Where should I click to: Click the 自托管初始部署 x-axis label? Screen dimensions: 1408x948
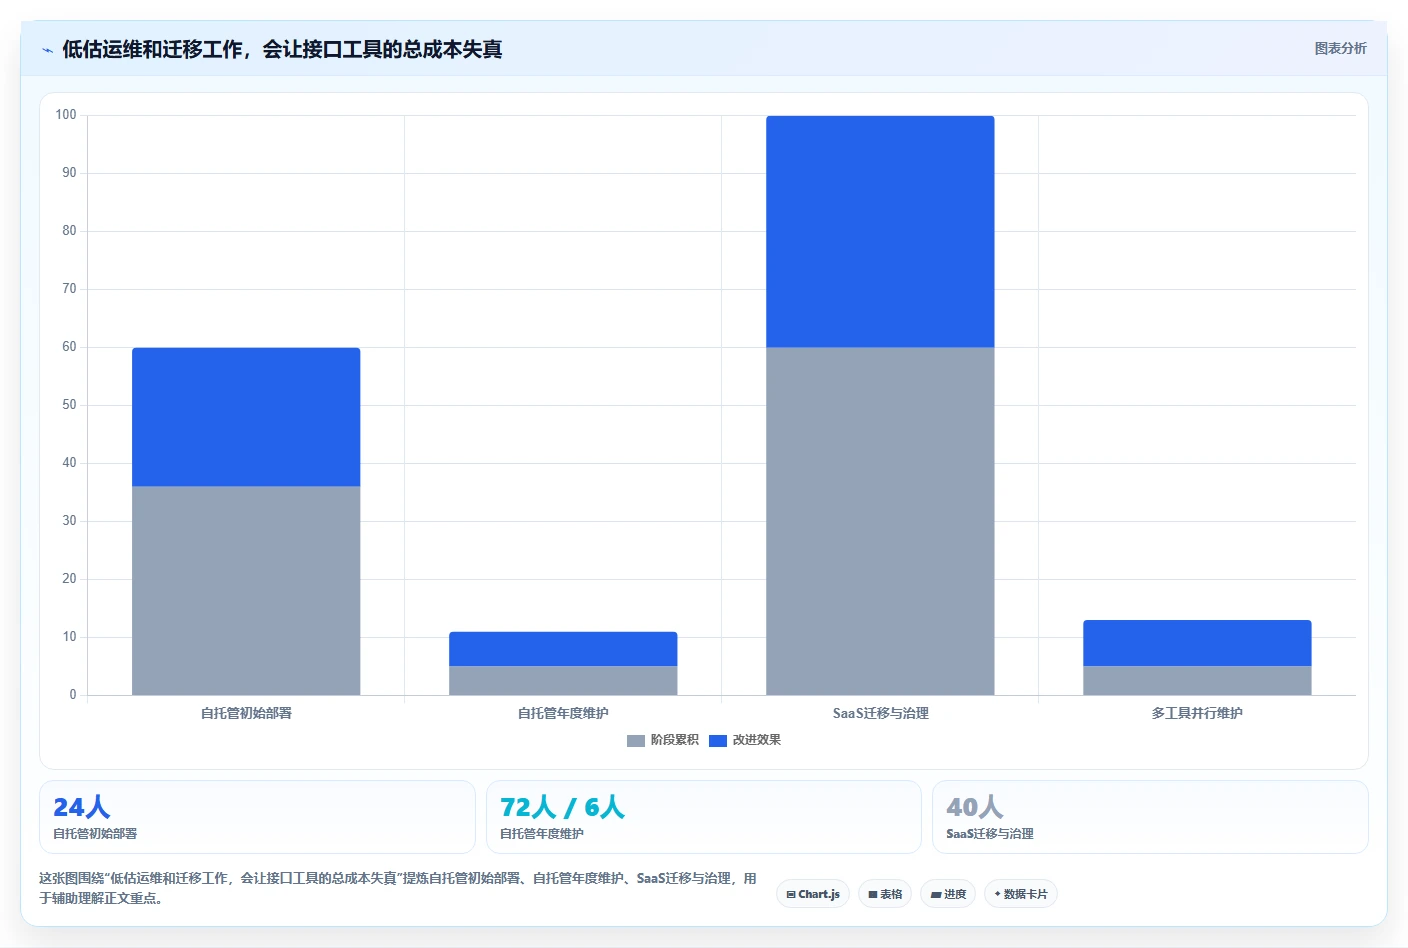pyautogui.click(x=246, y=713)
